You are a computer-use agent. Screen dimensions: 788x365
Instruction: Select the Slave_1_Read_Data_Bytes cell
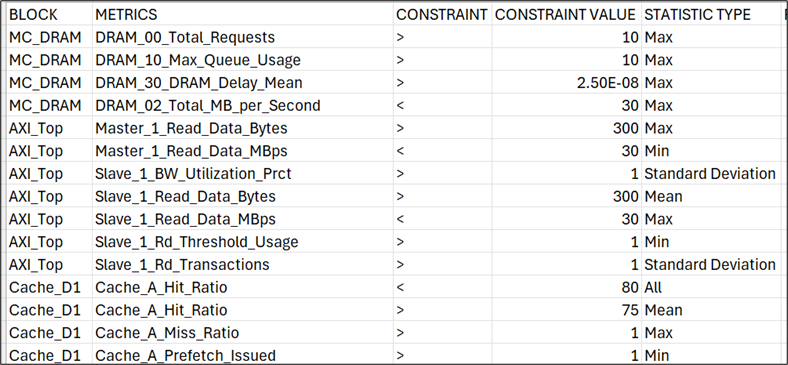point(243,196)
